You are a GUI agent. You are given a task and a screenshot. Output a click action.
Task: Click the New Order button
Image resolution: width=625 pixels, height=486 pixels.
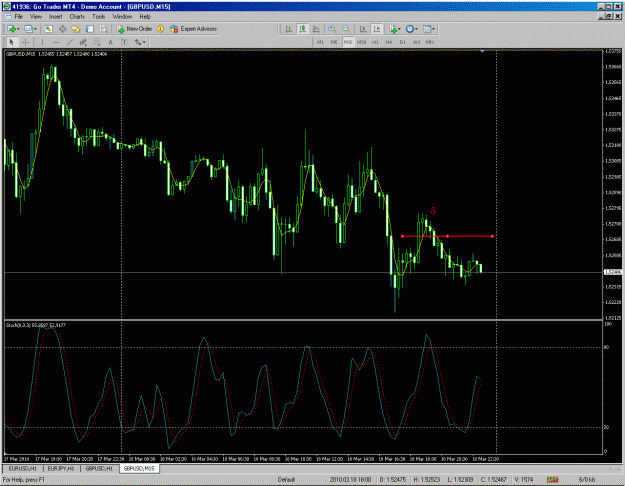pos(134,29)
